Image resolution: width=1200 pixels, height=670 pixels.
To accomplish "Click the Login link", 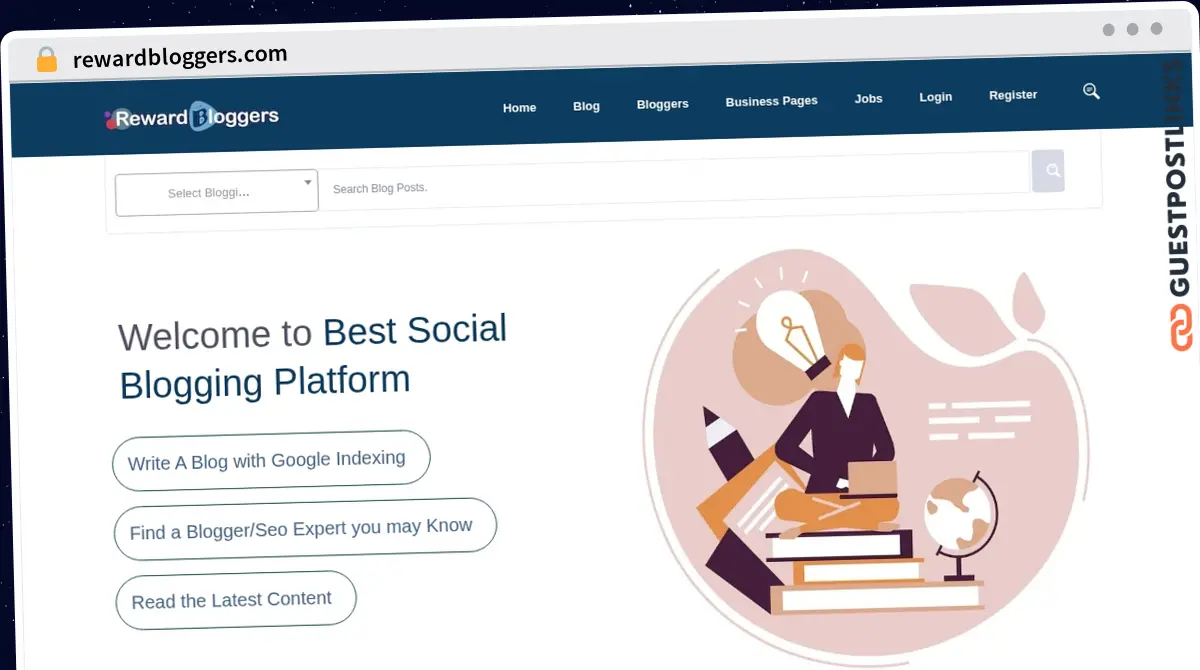I will coord(935,97).
